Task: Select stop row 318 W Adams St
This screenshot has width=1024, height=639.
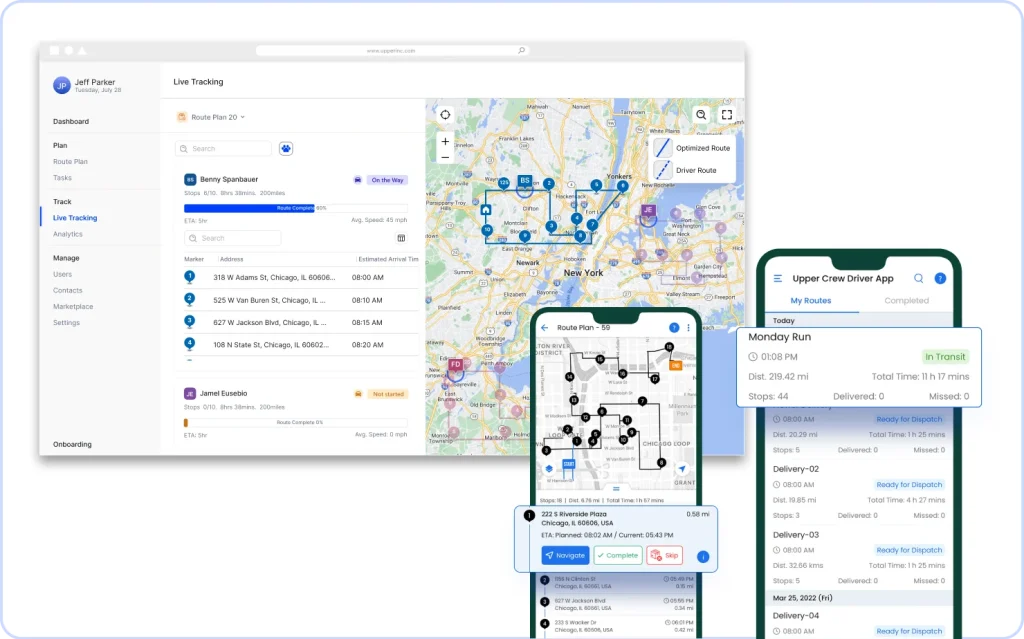Action: point(301,278)
